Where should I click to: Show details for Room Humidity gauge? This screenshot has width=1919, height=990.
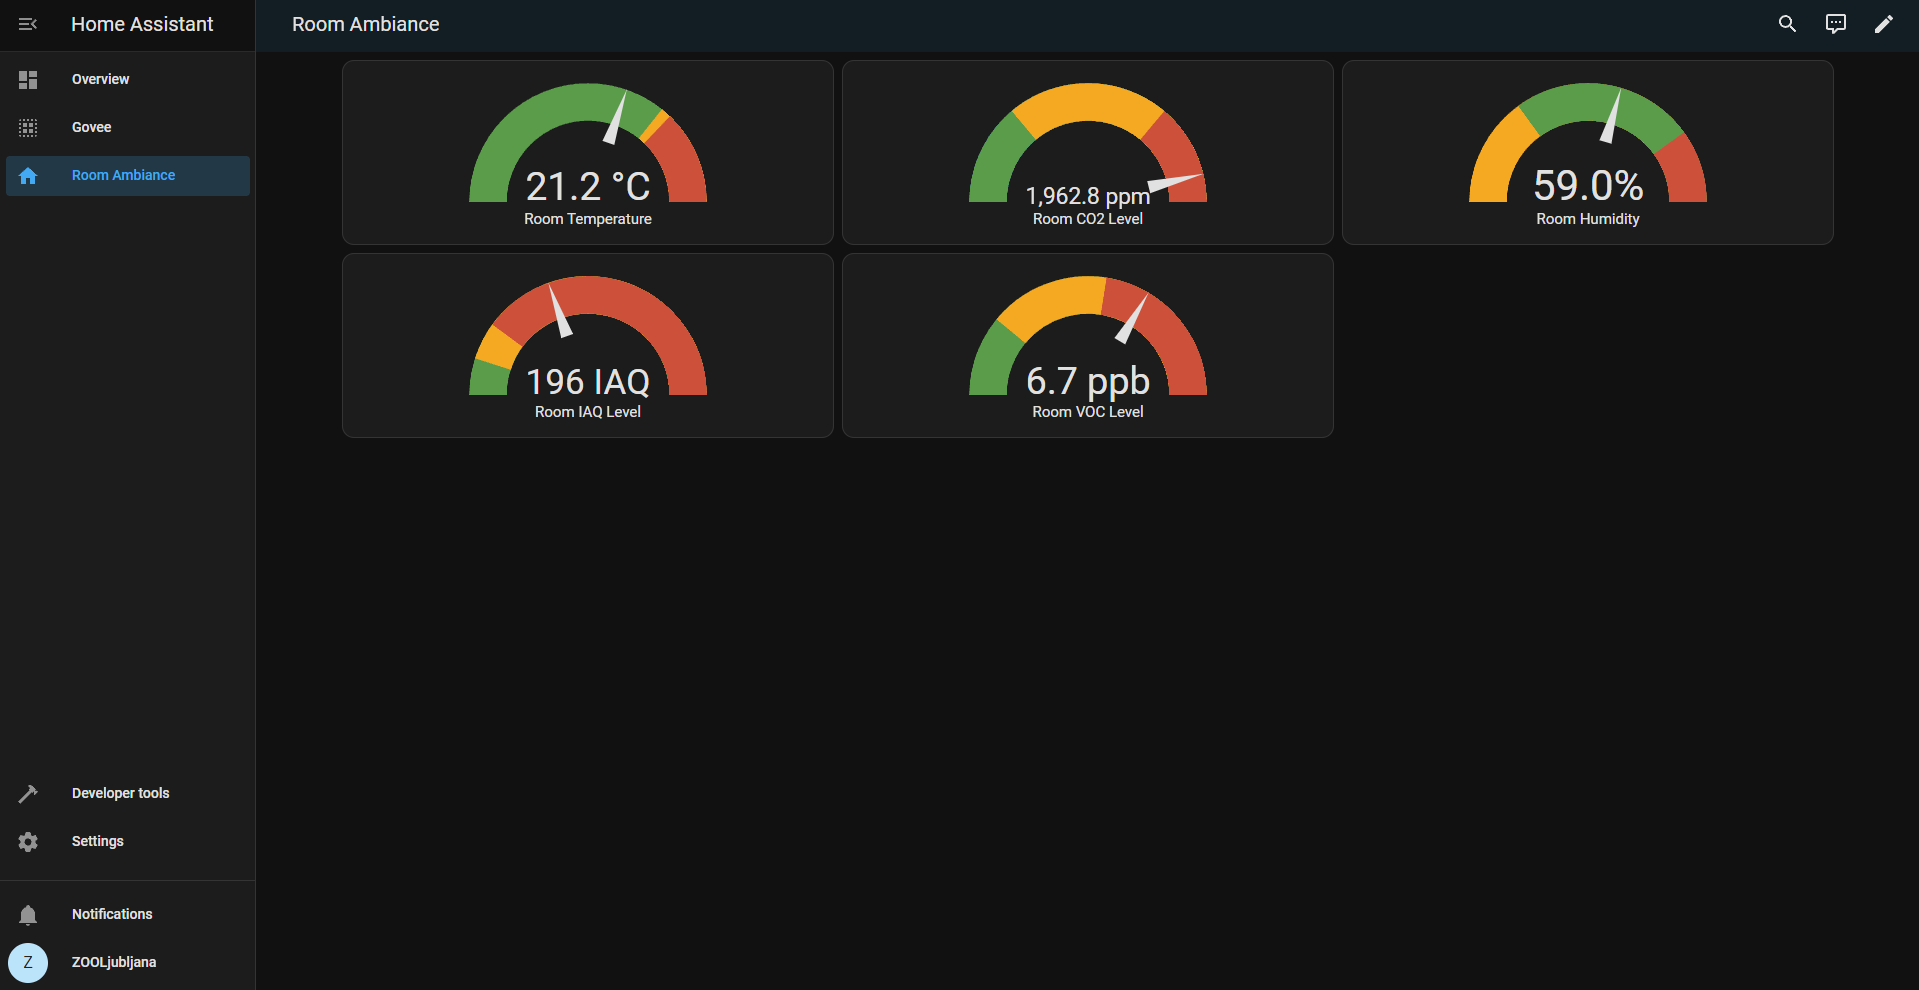[1587, 153]
